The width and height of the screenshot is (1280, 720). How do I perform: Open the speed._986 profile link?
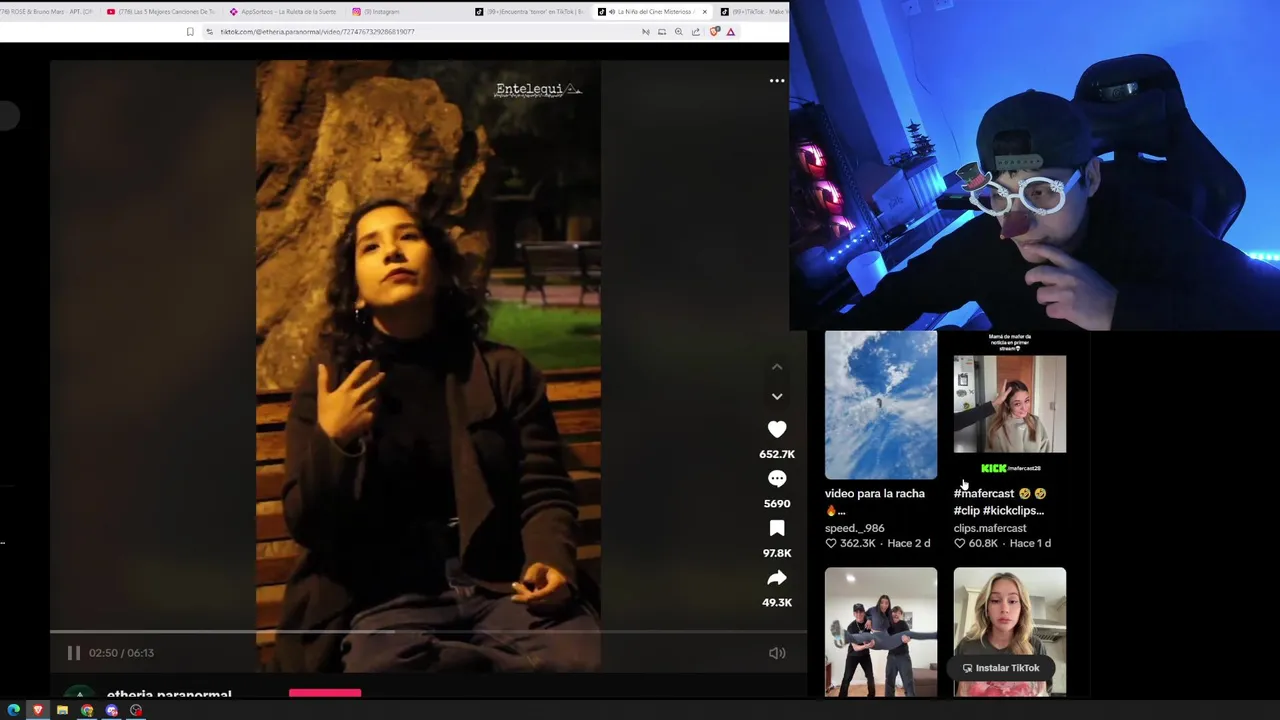(855, 528)
